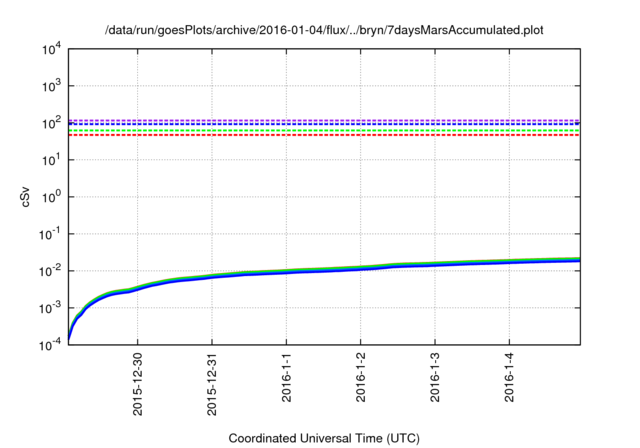Screen dimensions: 640x448
Task: Click the 2015-12-30 date label
Action: click(138, 384)
